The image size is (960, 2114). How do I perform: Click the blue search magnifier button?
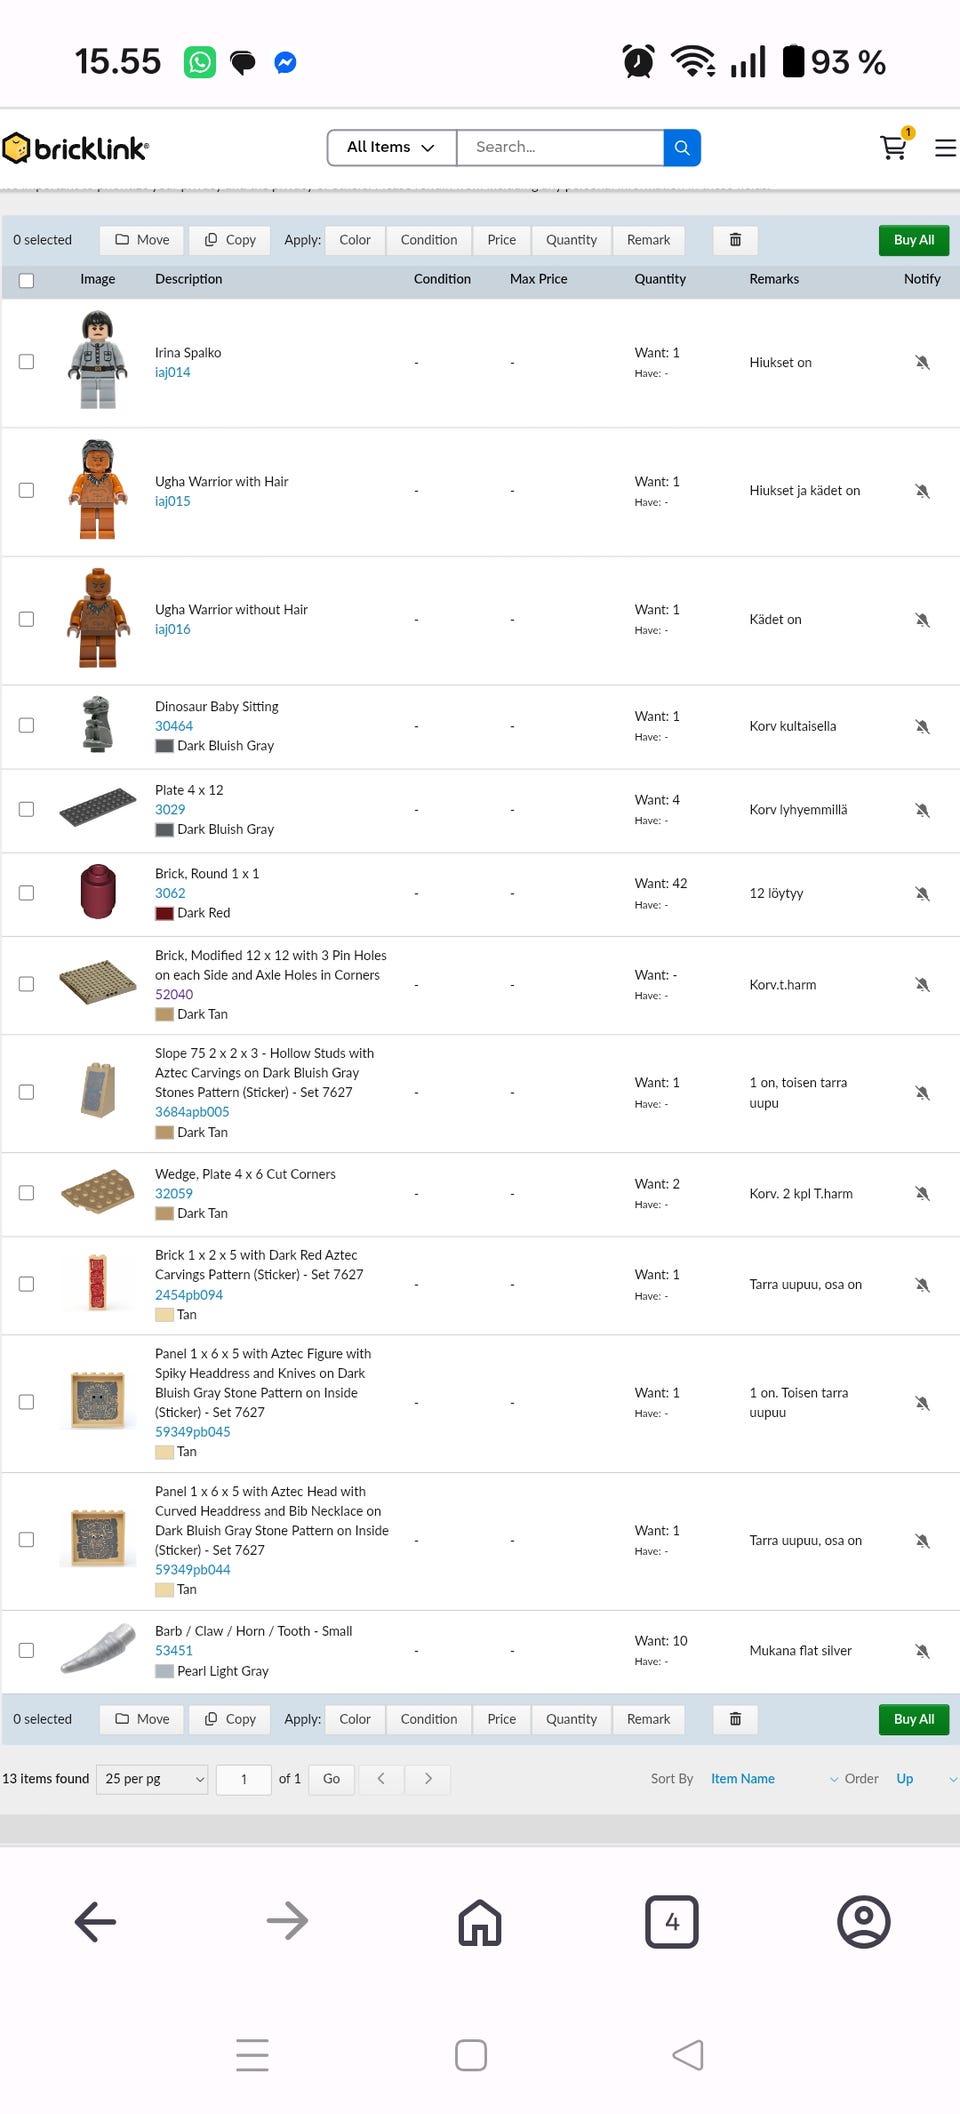pos(682,148)
